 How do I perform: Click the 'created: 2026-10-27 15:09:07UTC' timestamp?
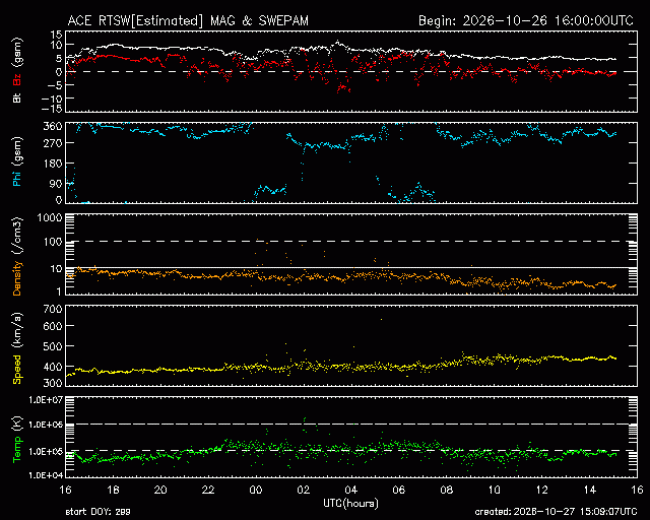point(555,512)
